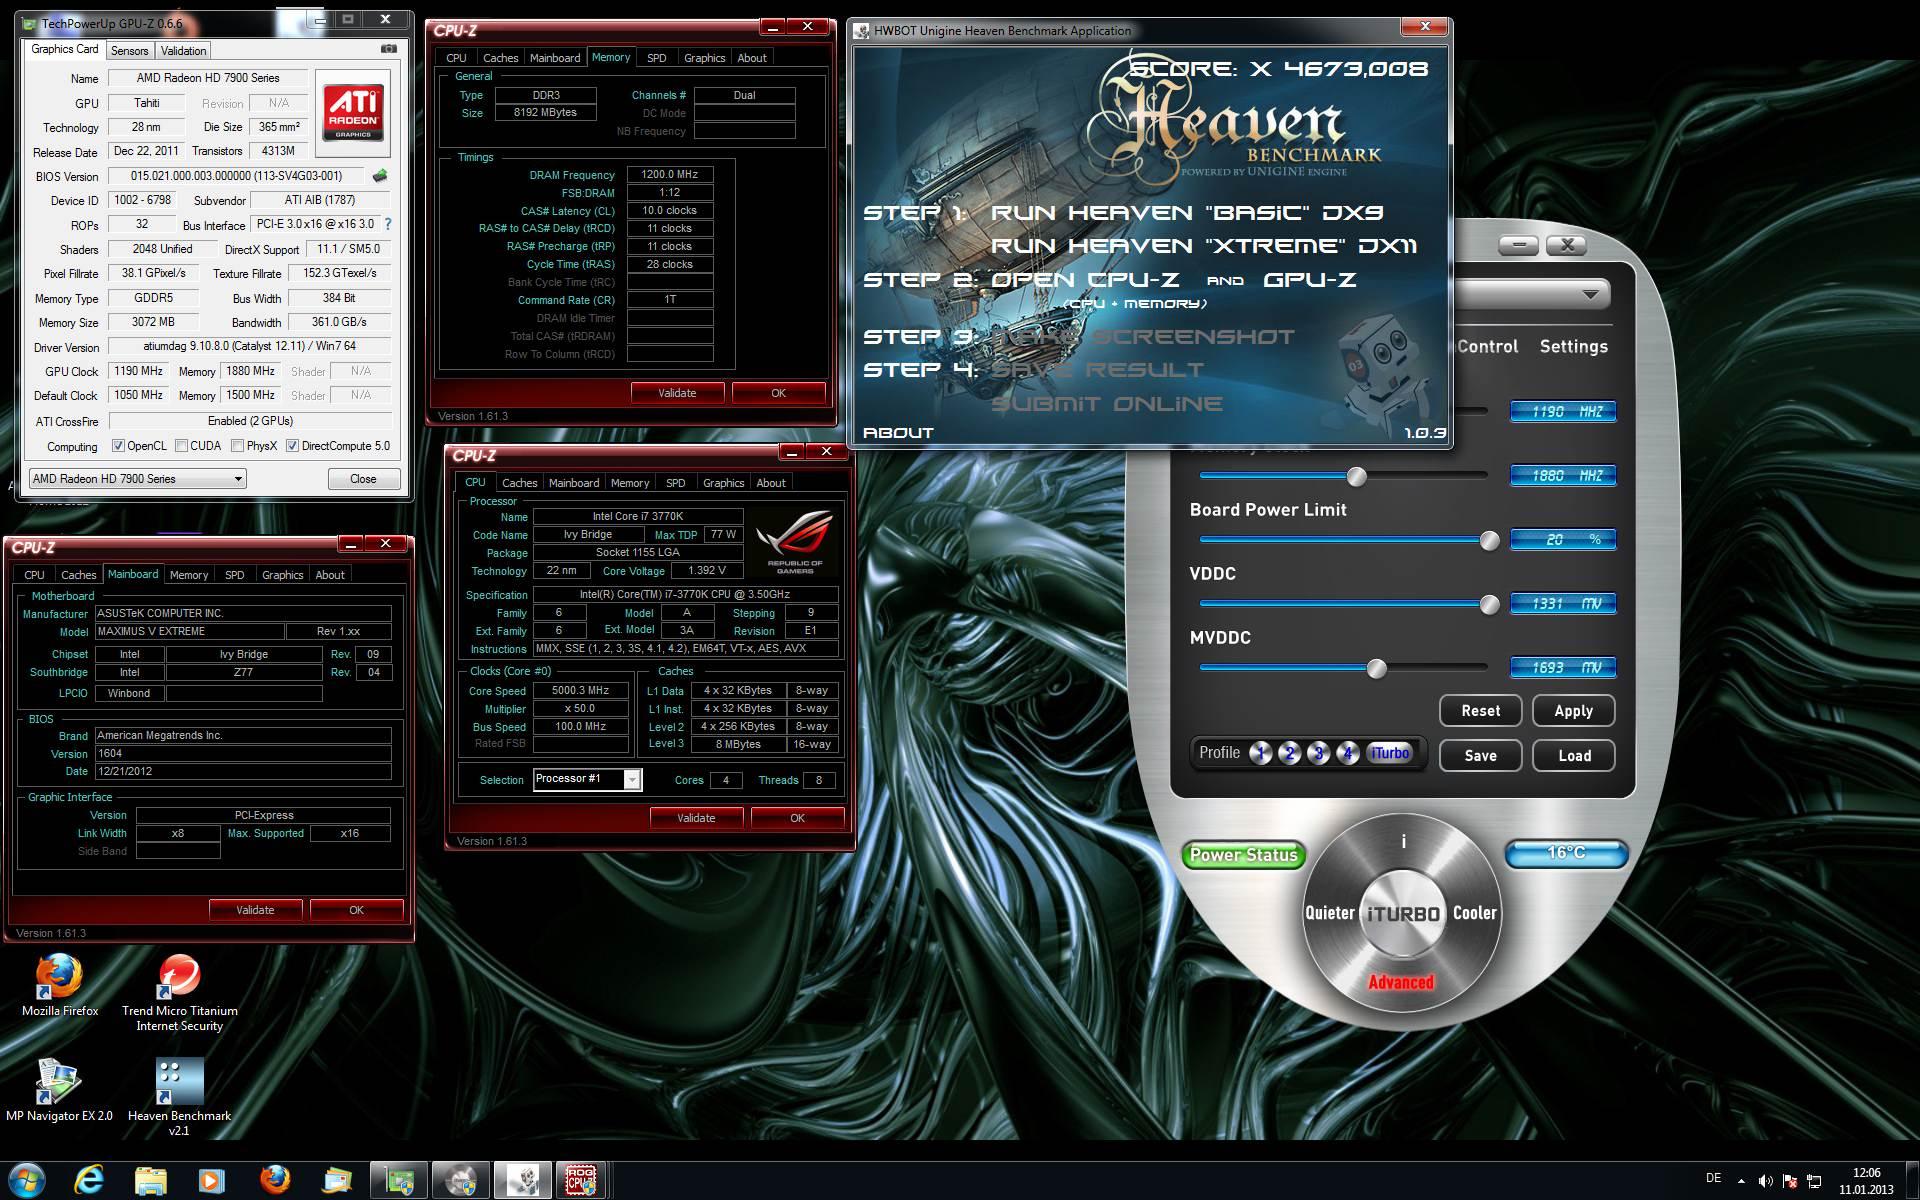Viewport: 1920px width, 1200px height.
Task: Switch to Sensors tab in GPU-Z
Action: (x=129, y=50)
